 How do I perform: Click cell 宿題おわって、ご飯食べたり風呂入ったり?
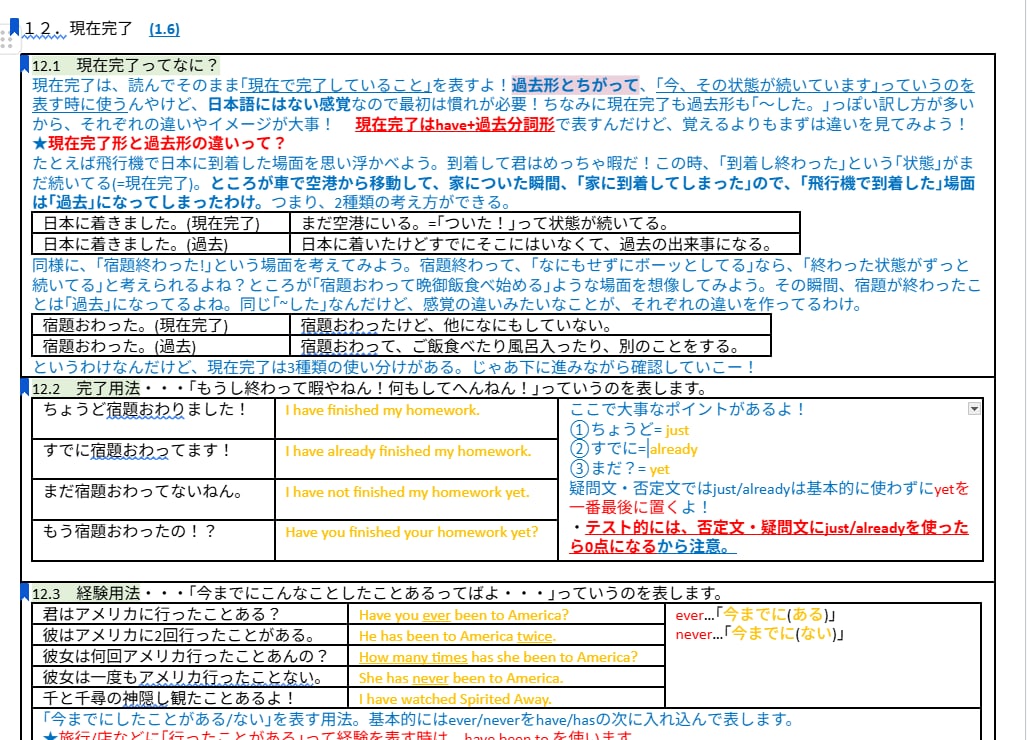[531, 346]
